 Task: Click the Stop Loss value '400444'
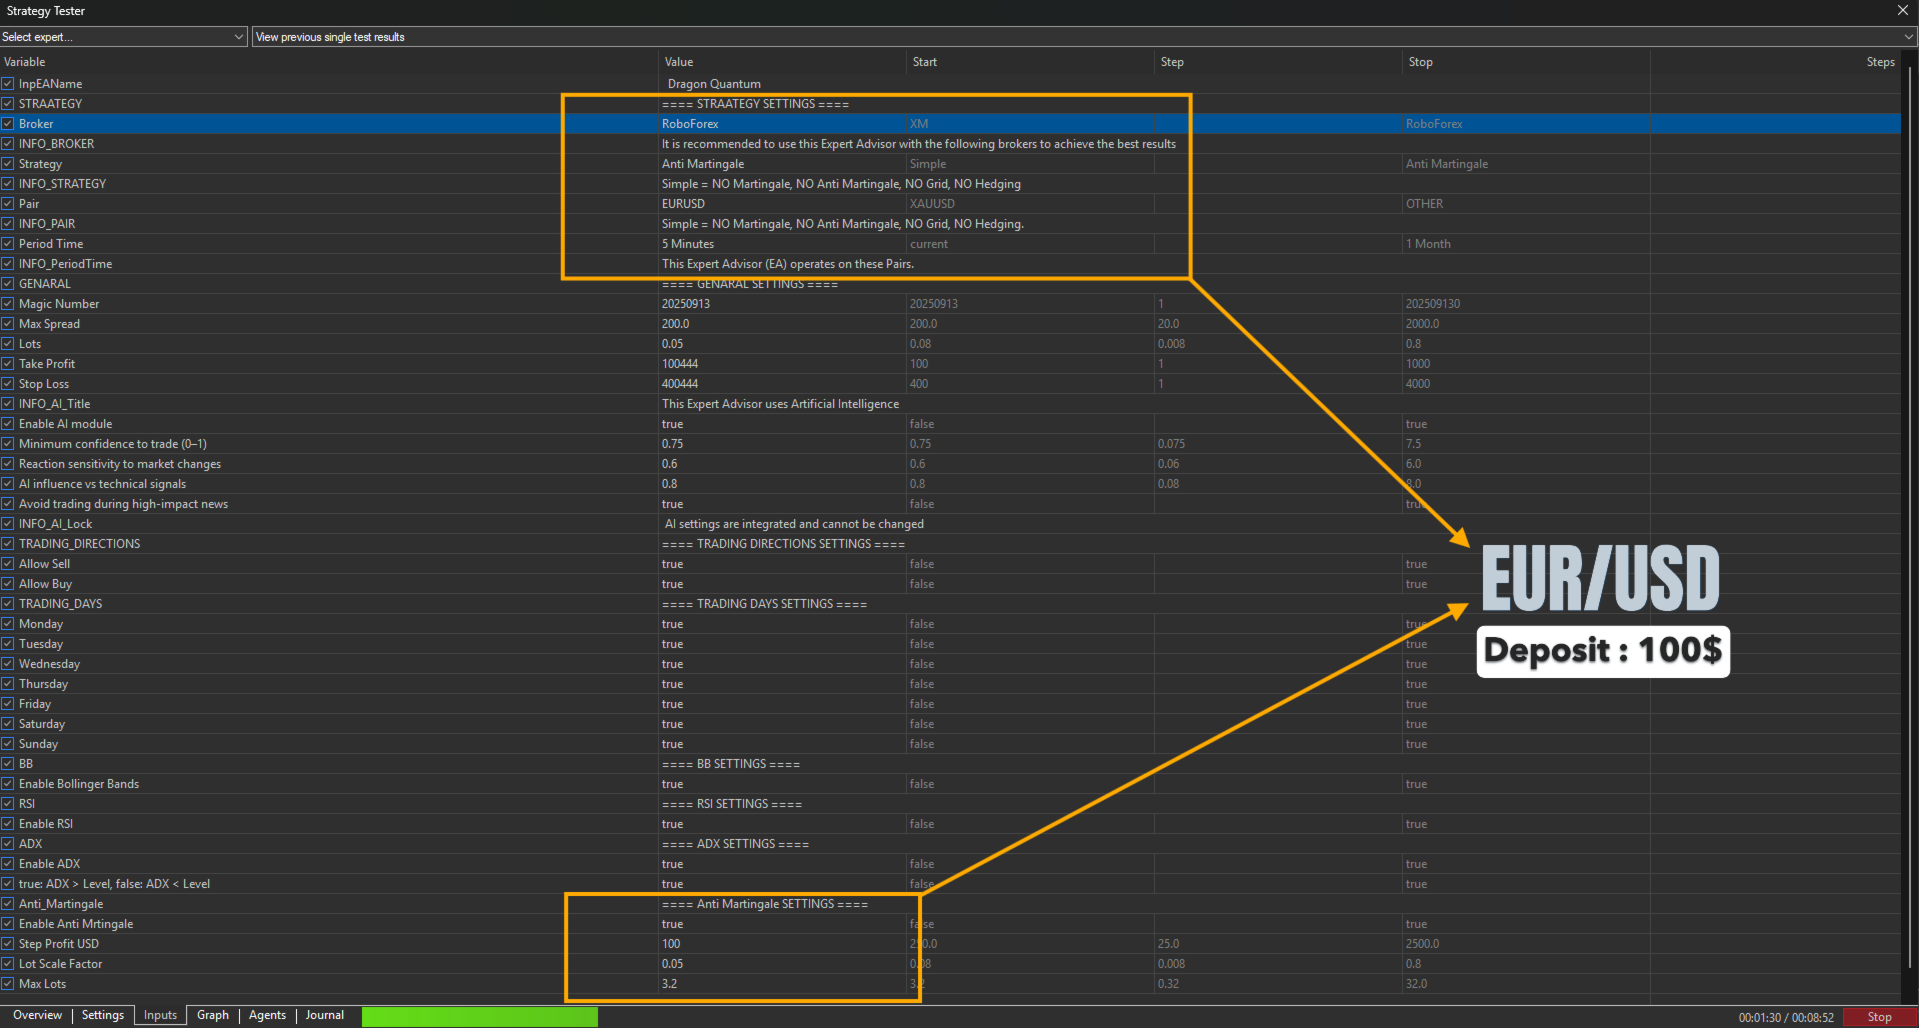(x=680, y=384)
